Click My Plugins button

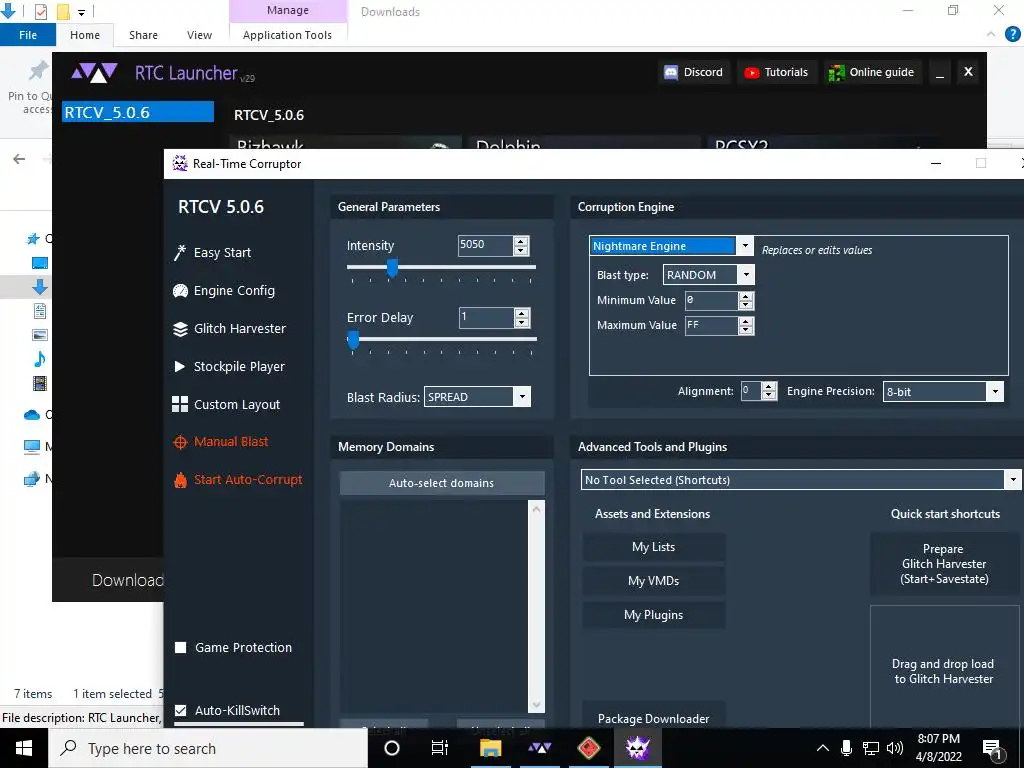[x=654, y=615]
